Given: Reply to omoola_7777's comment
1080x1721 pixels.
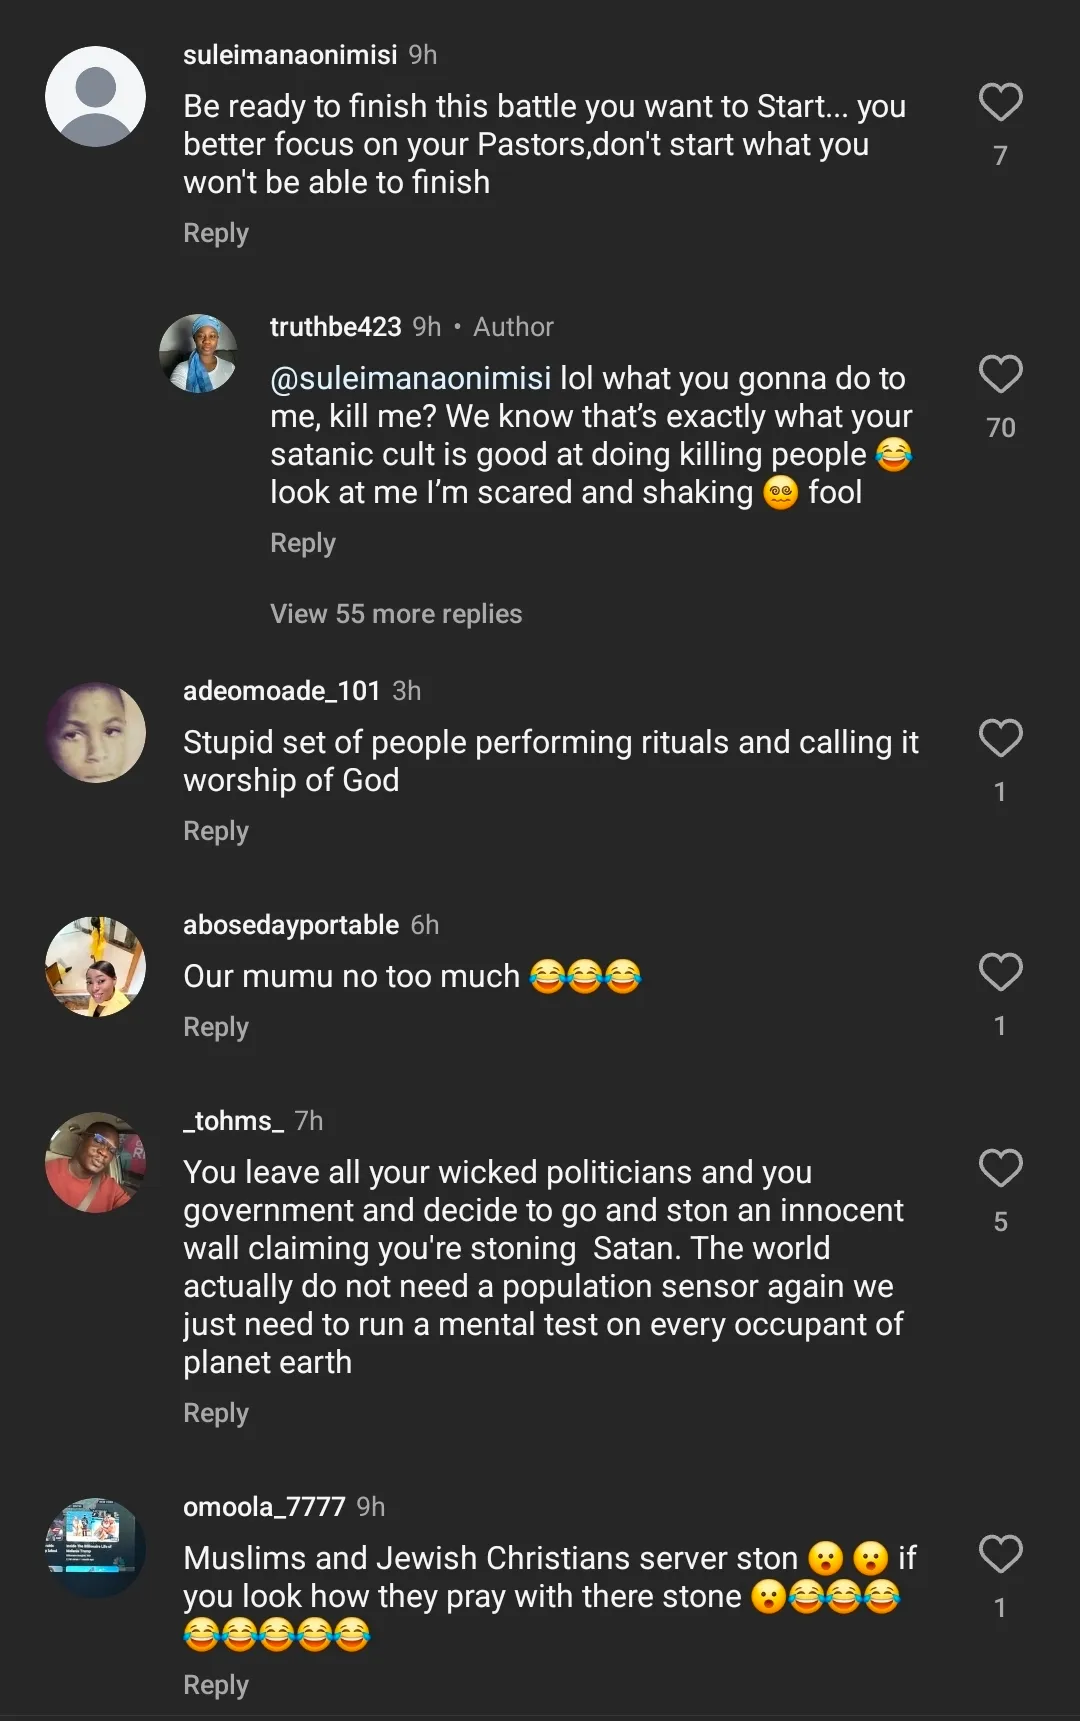Looking at the screenshot, I should (216, 1685).
